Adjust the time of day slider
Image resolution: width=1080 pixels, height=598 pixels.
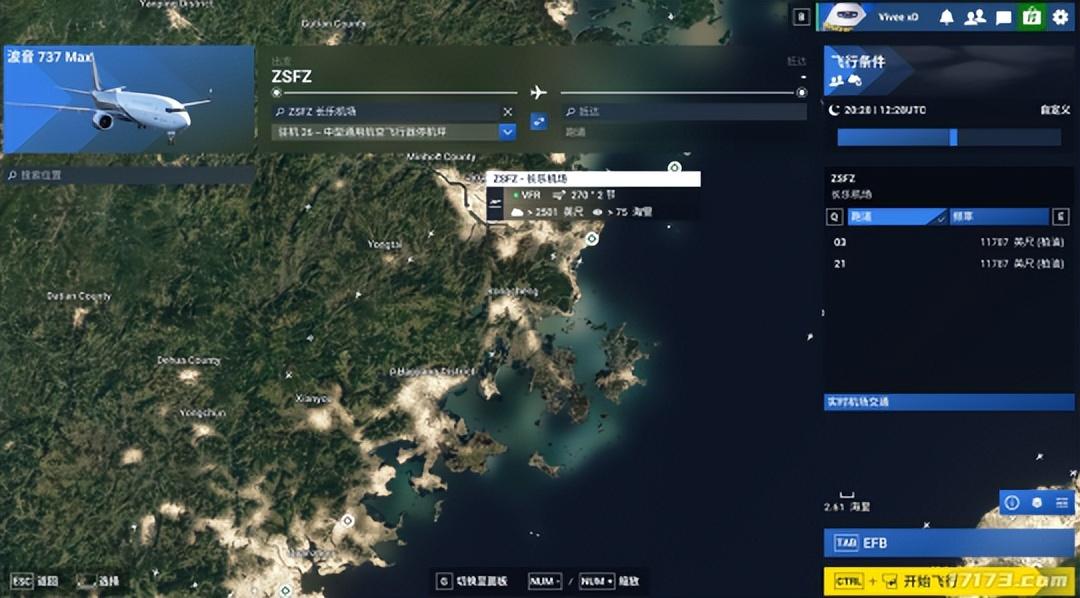tap(952, 137)
